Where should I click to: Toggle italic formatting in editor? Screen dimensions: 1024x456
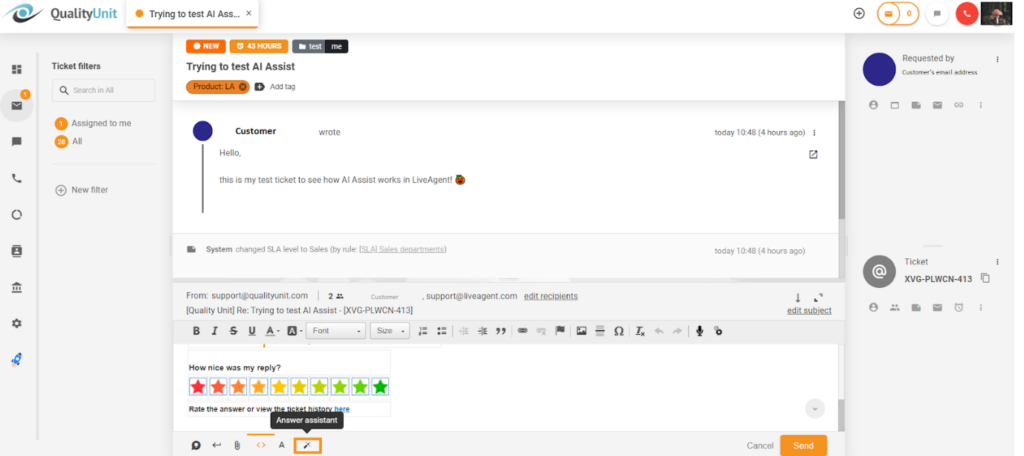(x=214, y=331)
